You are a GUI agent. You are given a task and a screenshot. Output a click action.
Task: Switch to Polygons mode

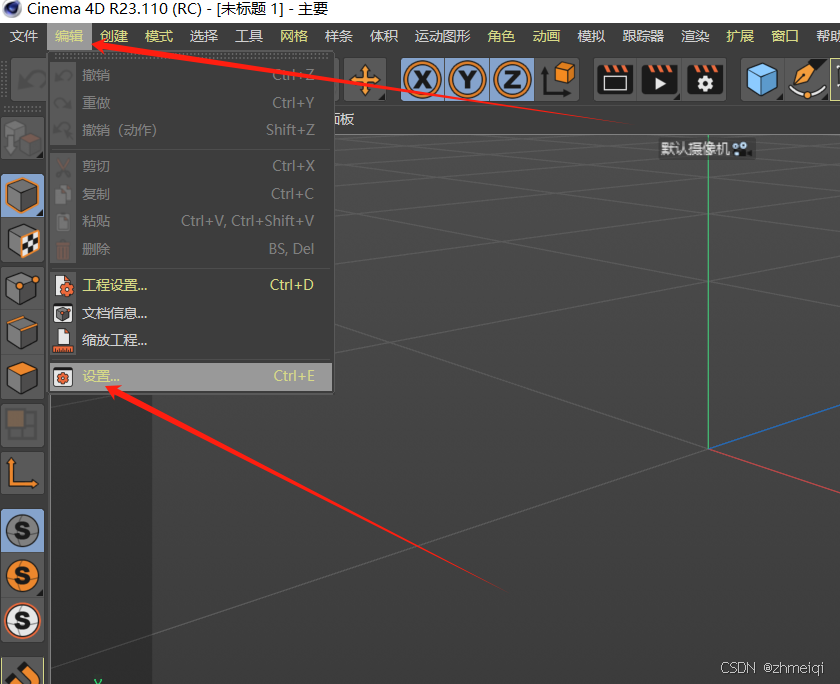tap(22, 378)
